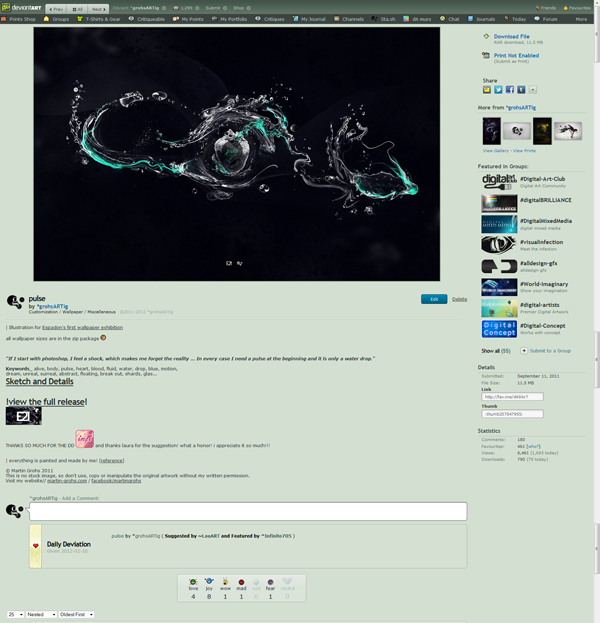Open the golden artwork thumbnail in More from grohsARTig
The width and height of the screenshot is (600, 623).
[542, 131]
